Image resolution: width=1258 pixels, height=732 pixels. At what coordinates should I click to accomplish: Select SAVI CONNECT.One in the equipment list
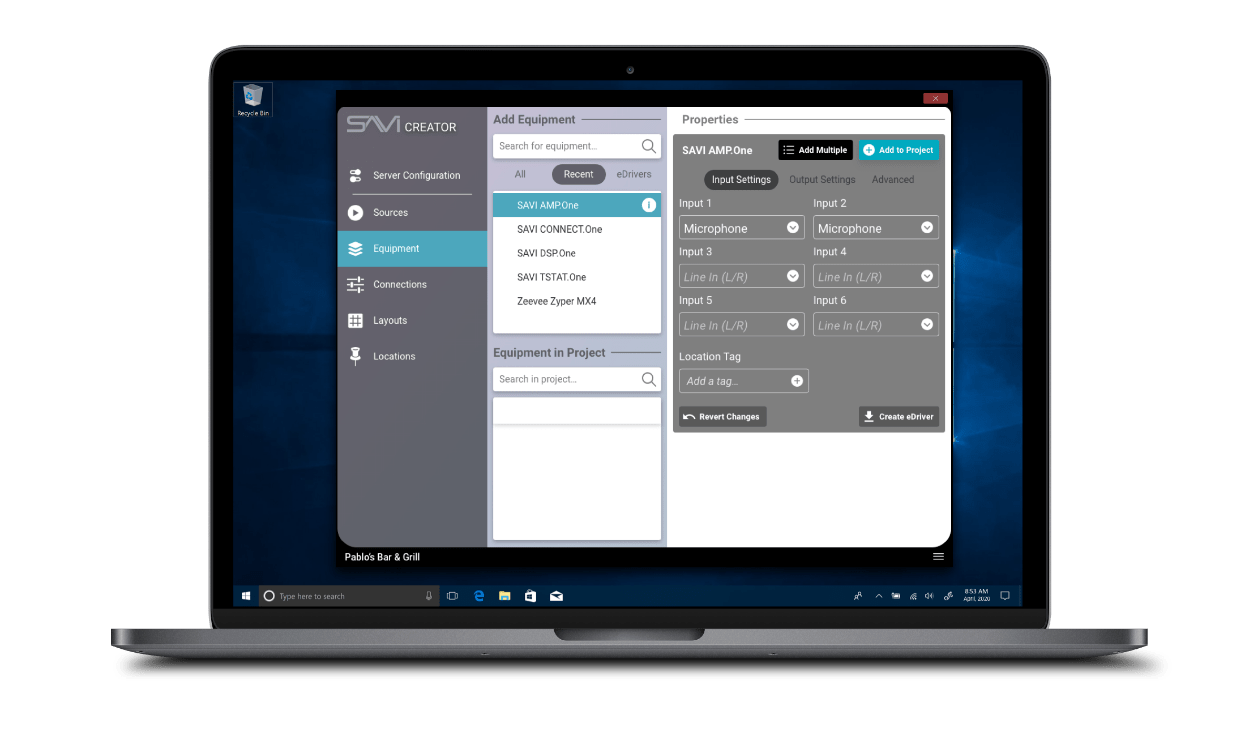click(577, 229)
